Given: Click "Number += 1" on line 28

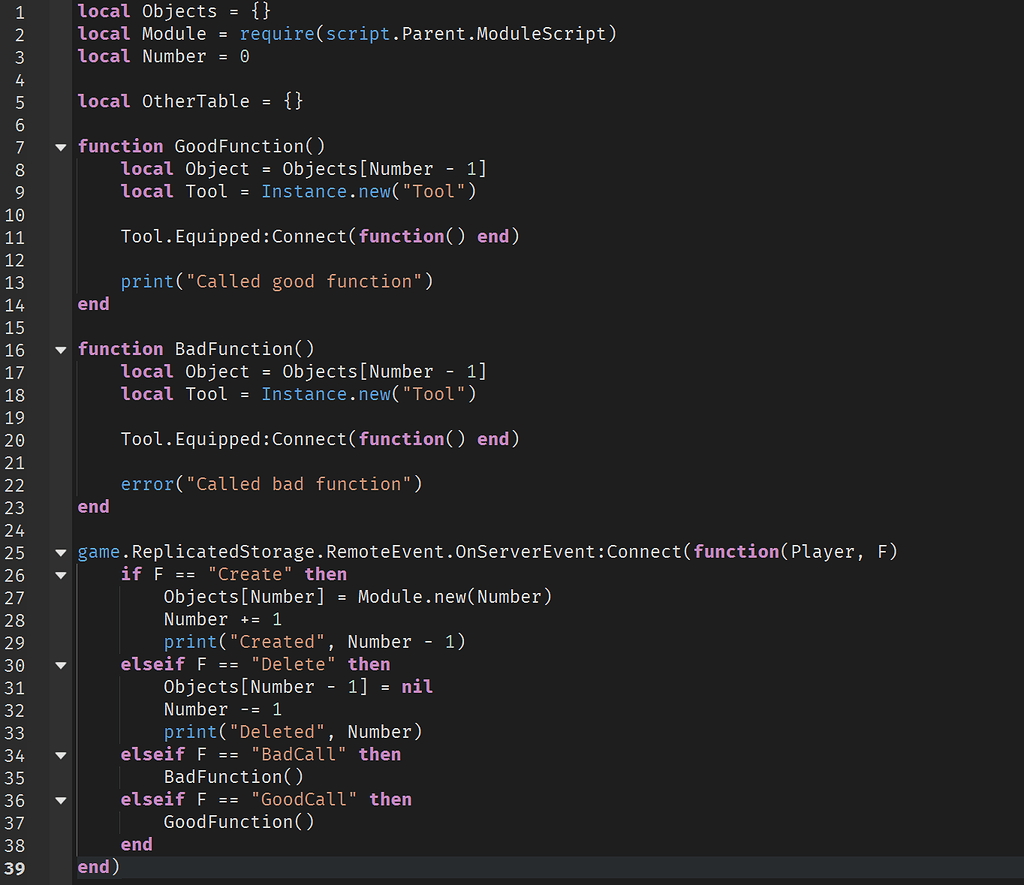Looking at the screenshot, I should (x=223, y=619).
